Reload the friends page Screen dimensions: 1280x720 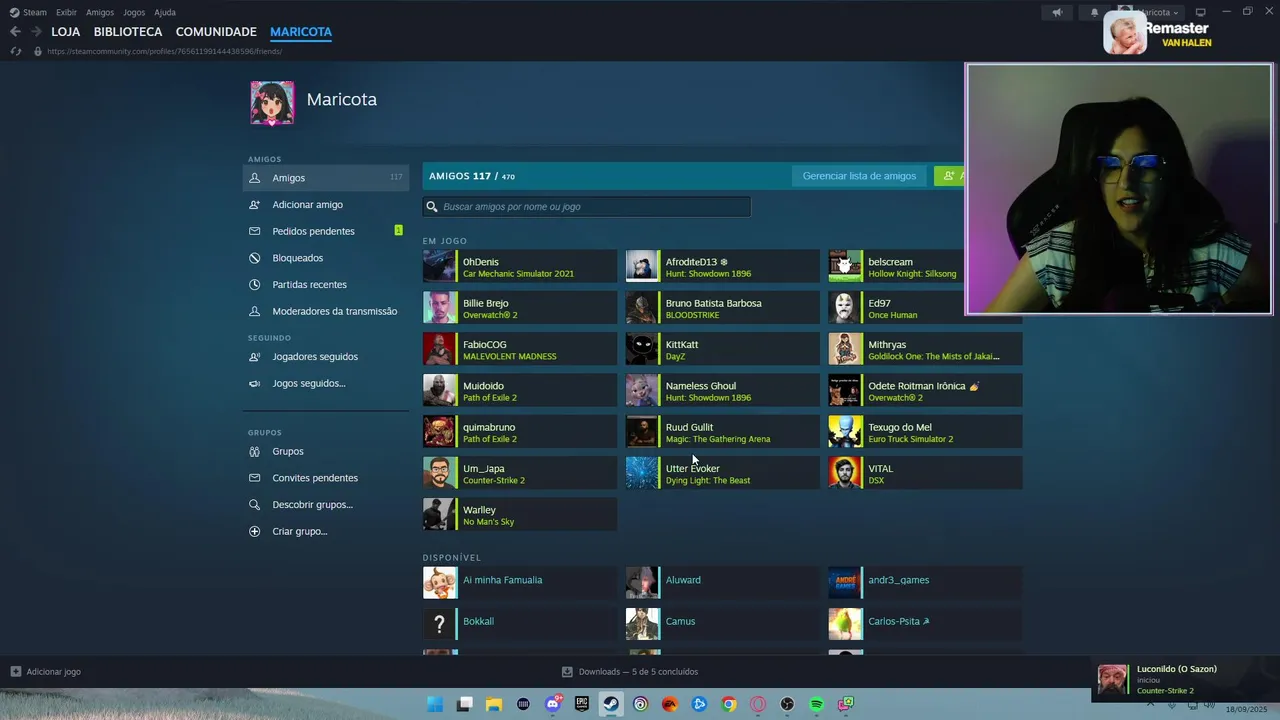pos(15,51)
